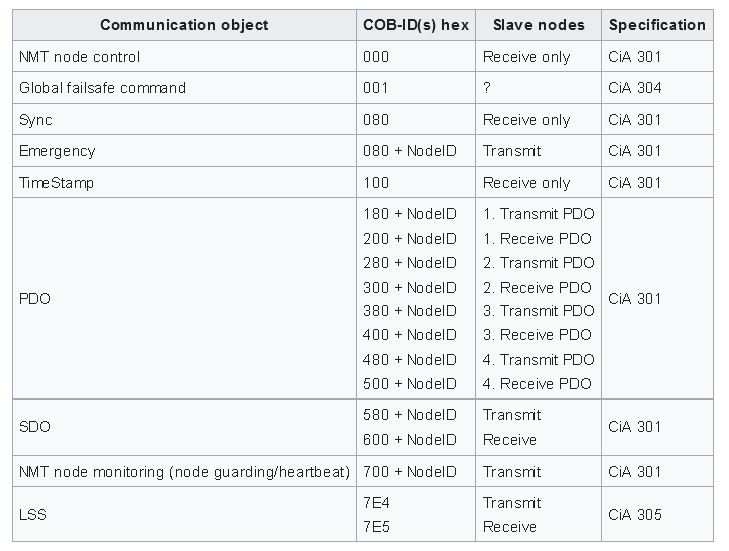The height and width of the screenshot is (551, 729).
Task: Click NMT node monitoring row label
Action: coord(184,472)
